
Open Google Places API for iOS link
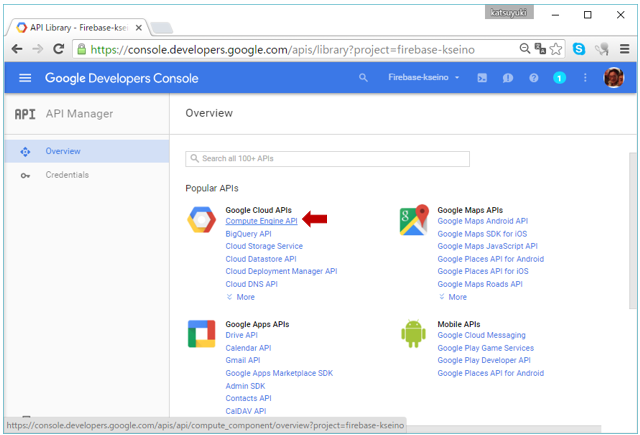click(x=483, y=271)
